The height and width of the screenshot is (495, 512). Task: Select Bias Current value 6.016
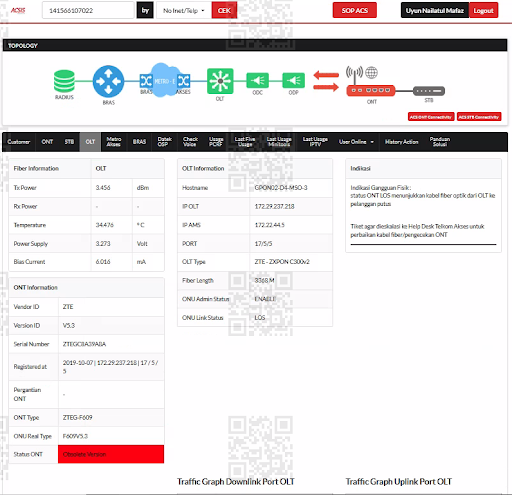[103, 262]
